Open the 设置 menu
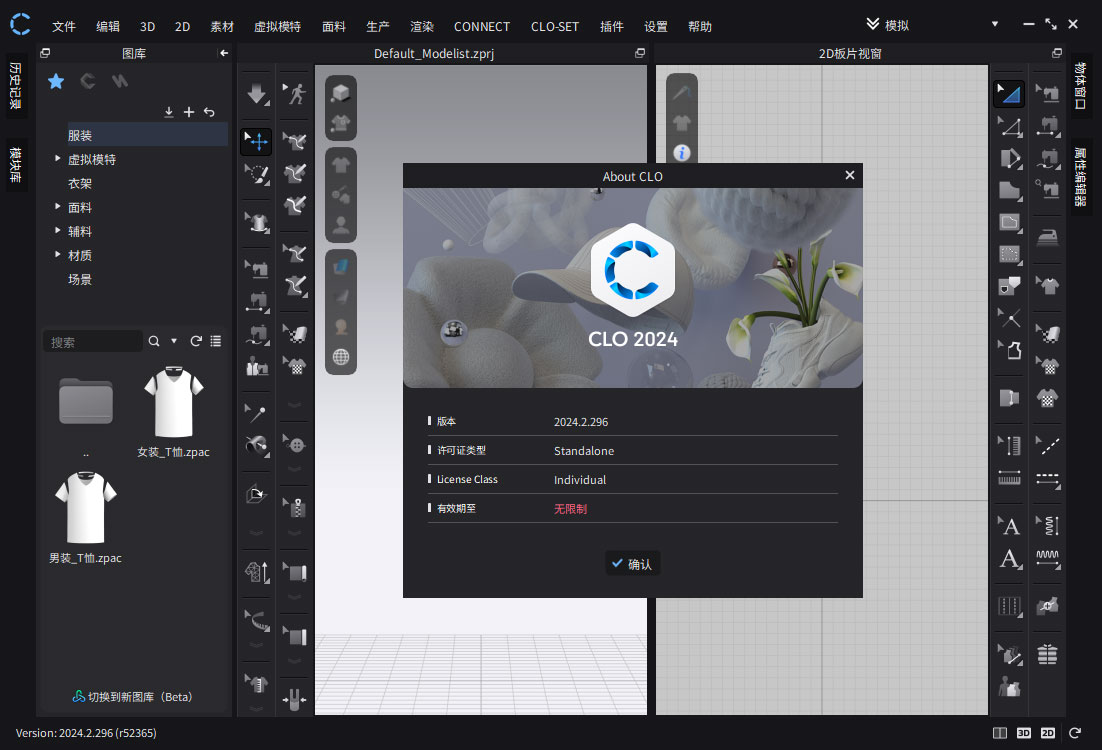Screen dimensions: 1102x750 tap(655, 27)
